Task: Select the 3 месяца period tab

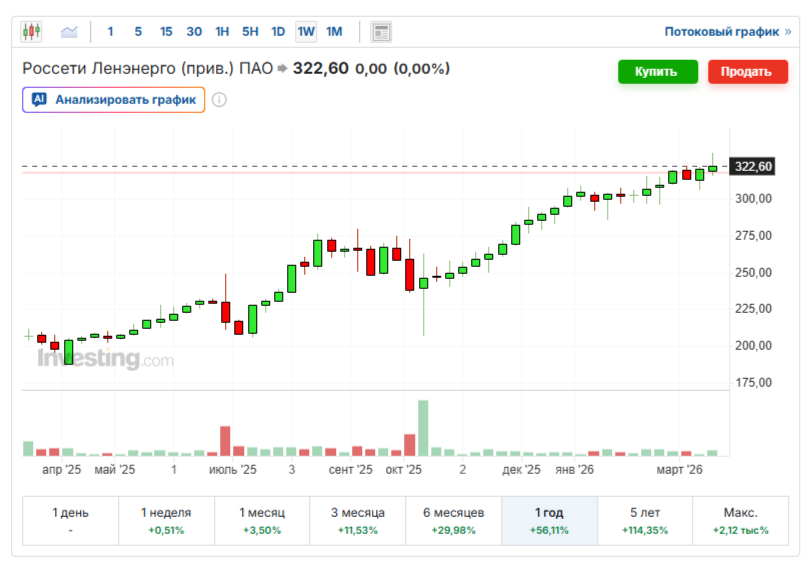Action: [x=358, y=521]
